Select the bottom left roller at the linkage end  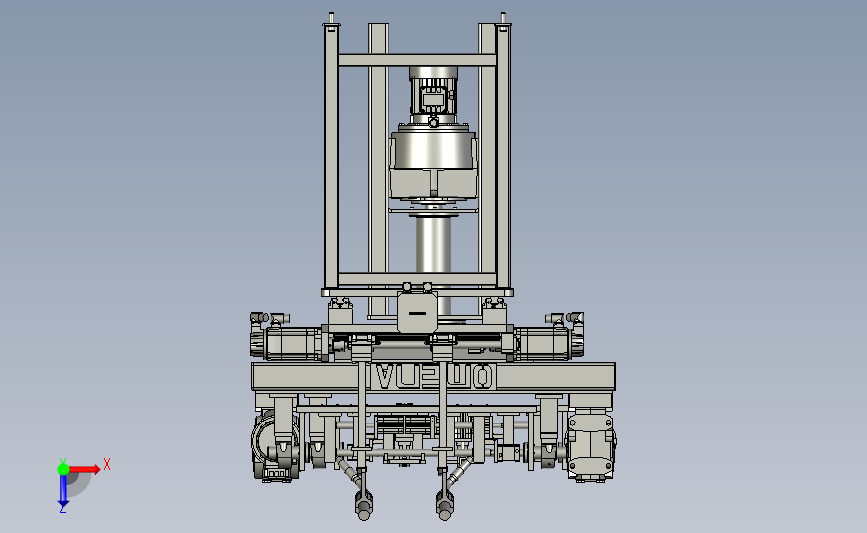(x=363, y=506)
